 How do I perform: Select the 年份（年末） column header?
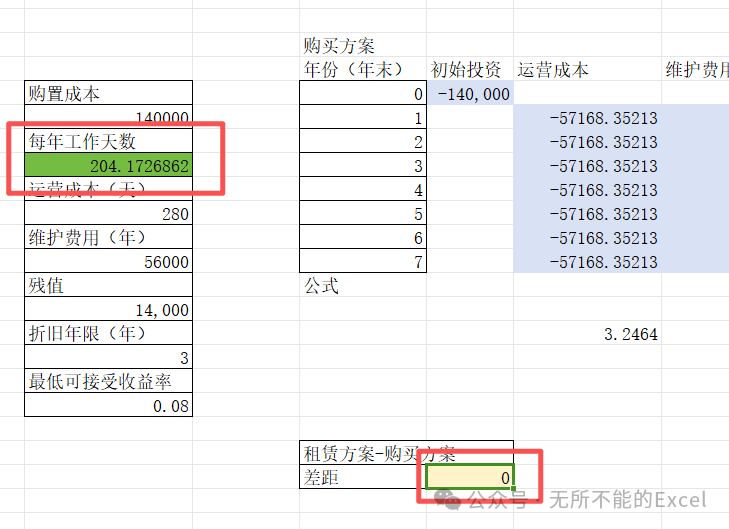click(x=363, y=69)
